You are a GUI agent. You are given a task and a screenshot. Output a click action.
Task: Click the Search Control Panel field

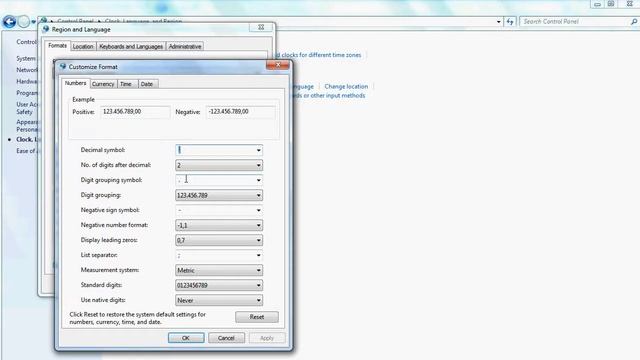[574, 22]
